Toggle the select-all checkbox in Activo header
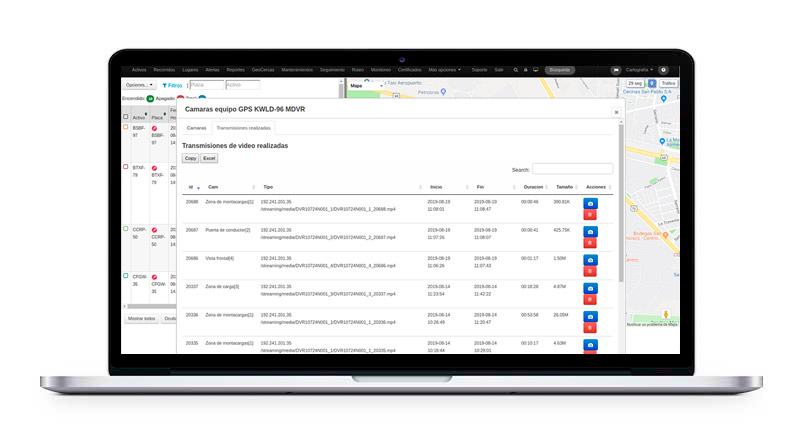The height and width of the screenshot is (445, 801). (x=126, y=117)
